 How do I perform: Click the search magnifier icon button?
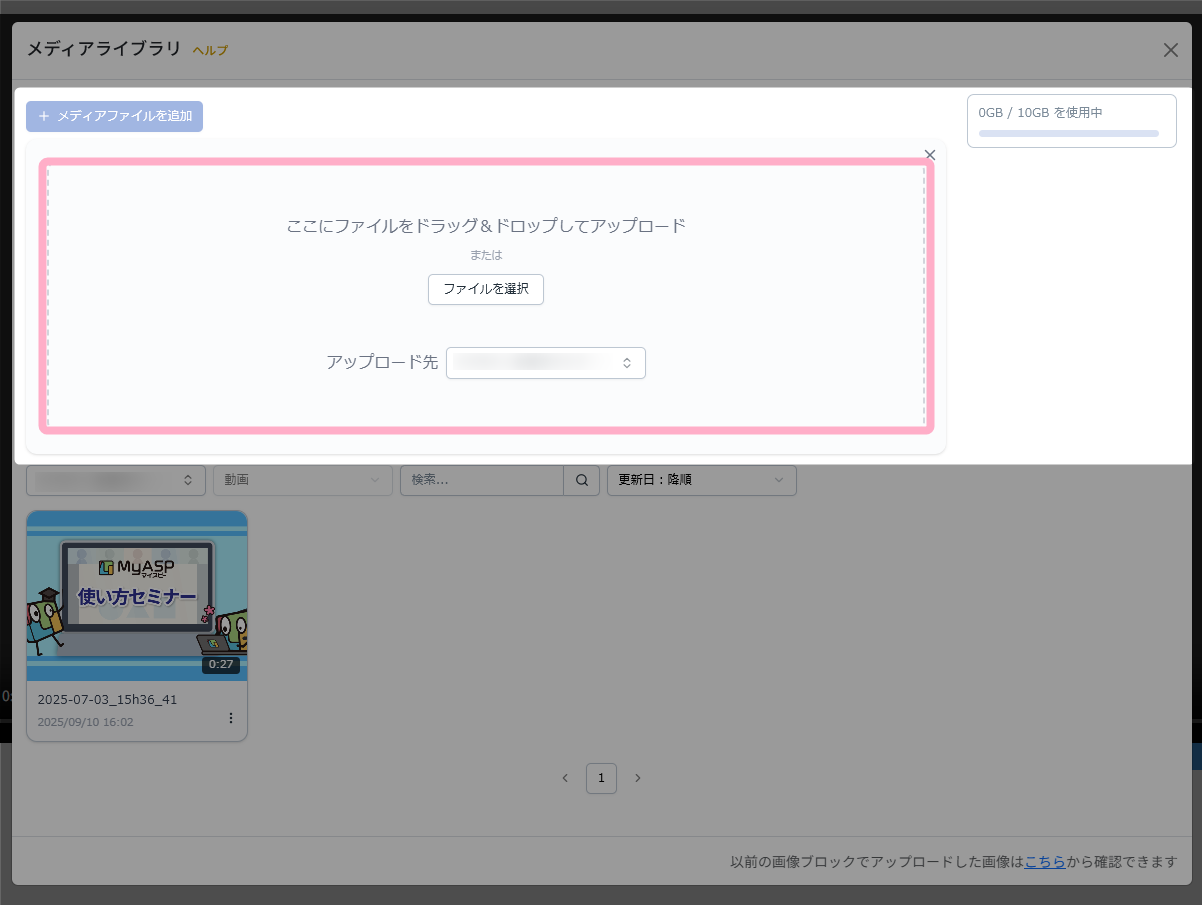581,480
